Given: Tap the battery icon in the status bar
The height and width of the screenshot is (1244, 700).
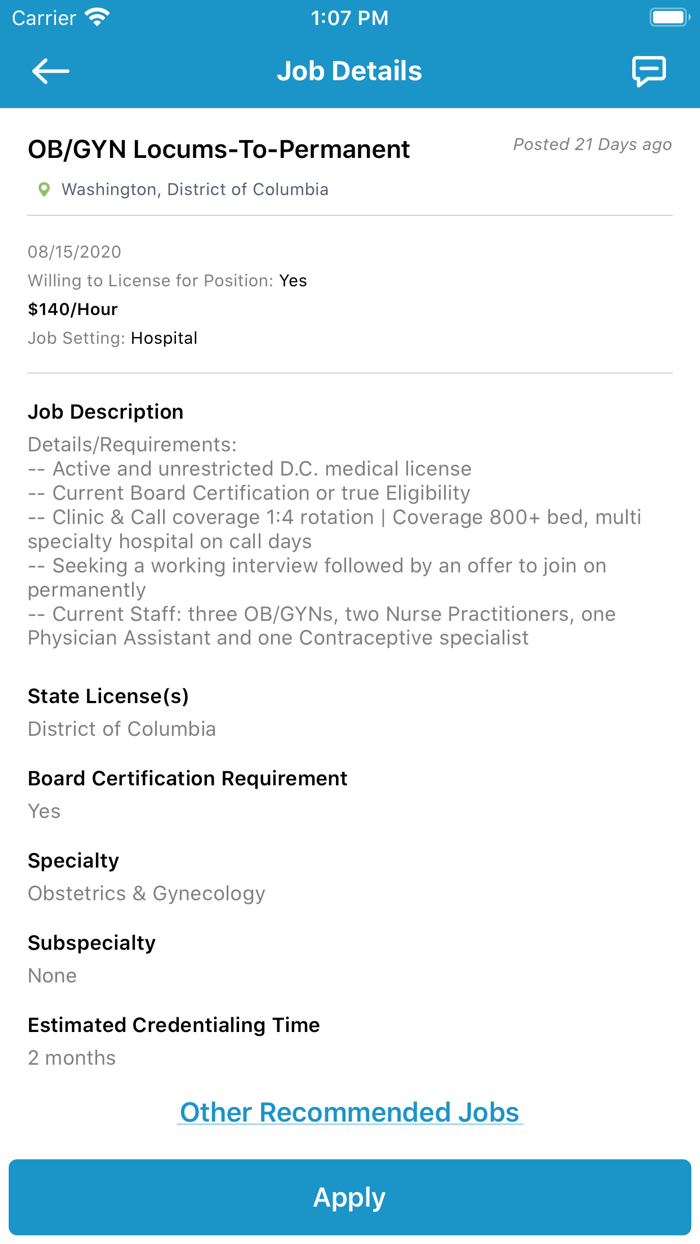Looking at the screenshot, I should point(668,16).
